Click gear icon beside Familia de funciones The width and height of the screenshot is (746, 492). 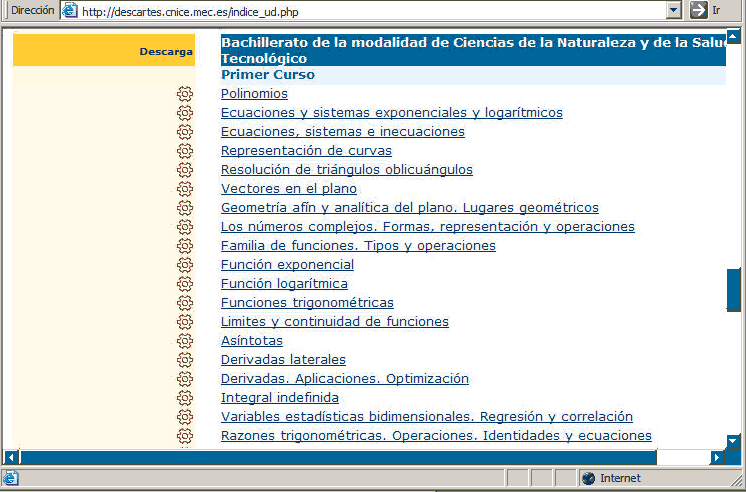coord(185,246)
